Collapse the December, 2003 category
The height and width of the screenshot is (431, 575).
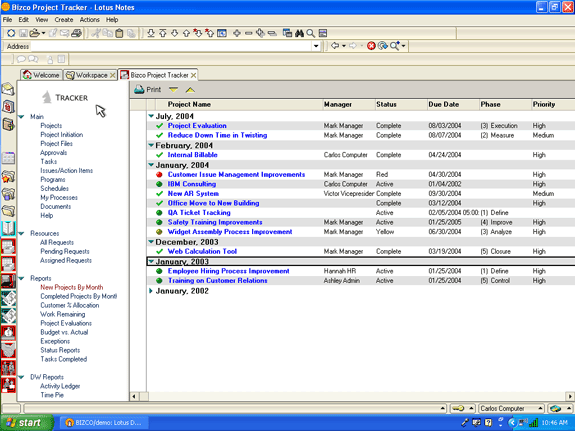(151, 242)
